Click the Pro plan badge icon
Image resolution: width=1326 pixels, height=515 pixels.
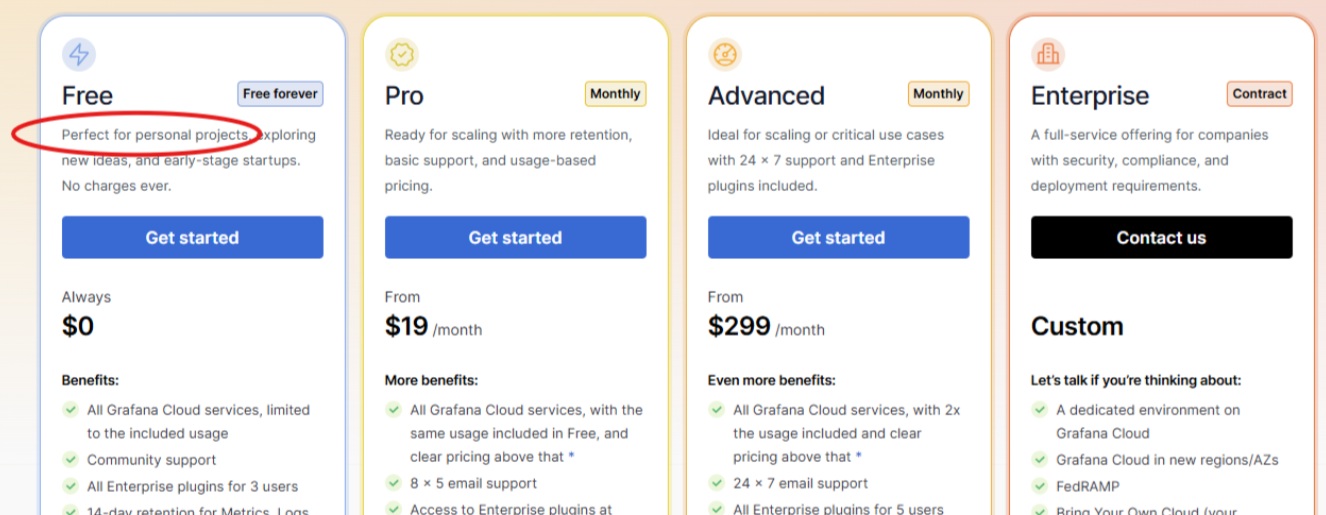point(402,54)
